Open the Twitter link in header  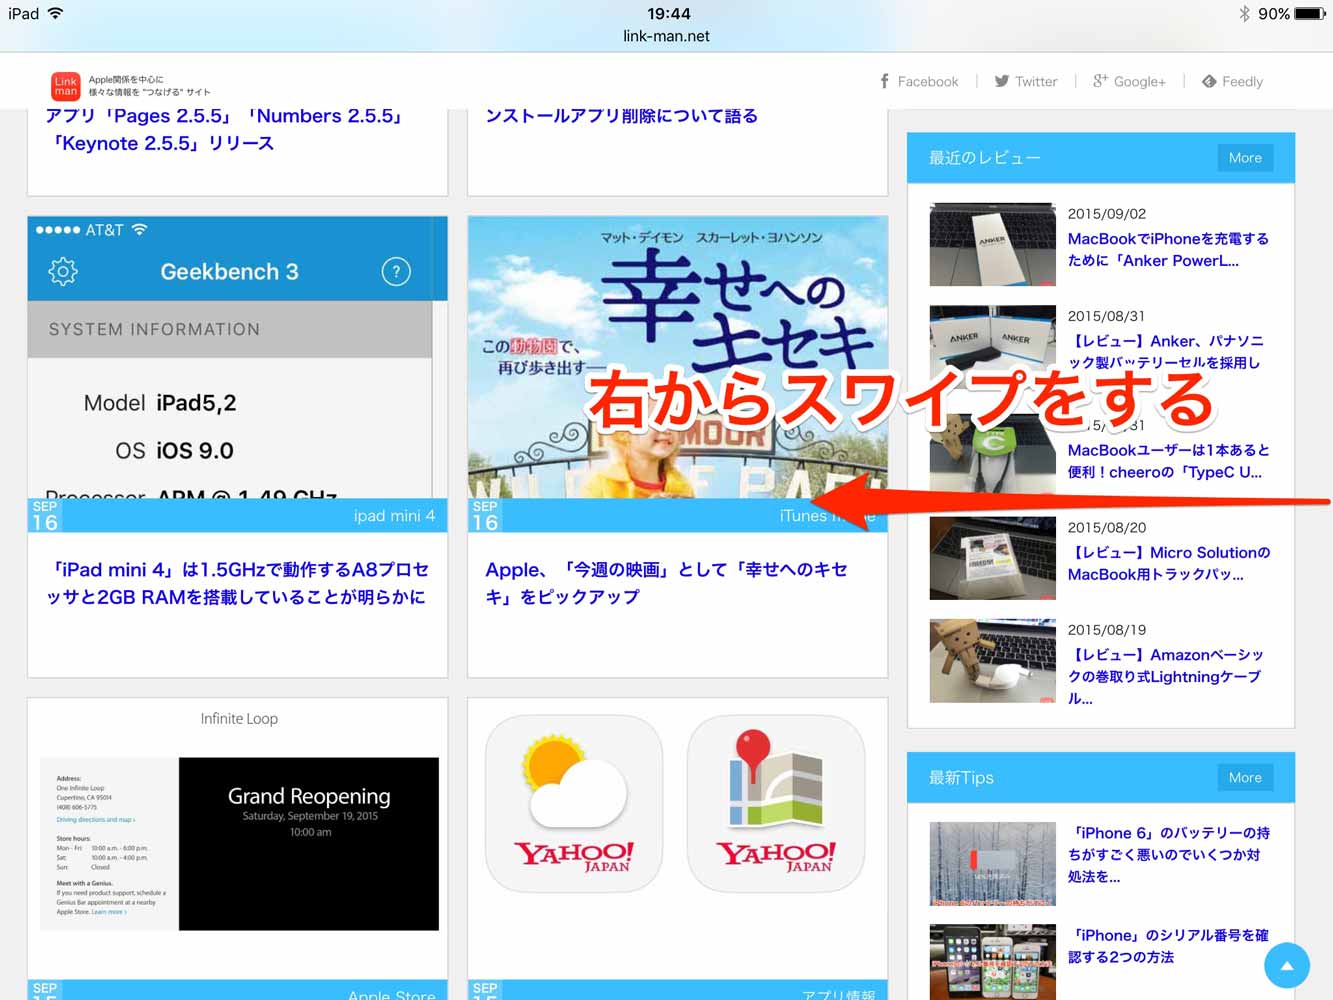(1026, 82)
